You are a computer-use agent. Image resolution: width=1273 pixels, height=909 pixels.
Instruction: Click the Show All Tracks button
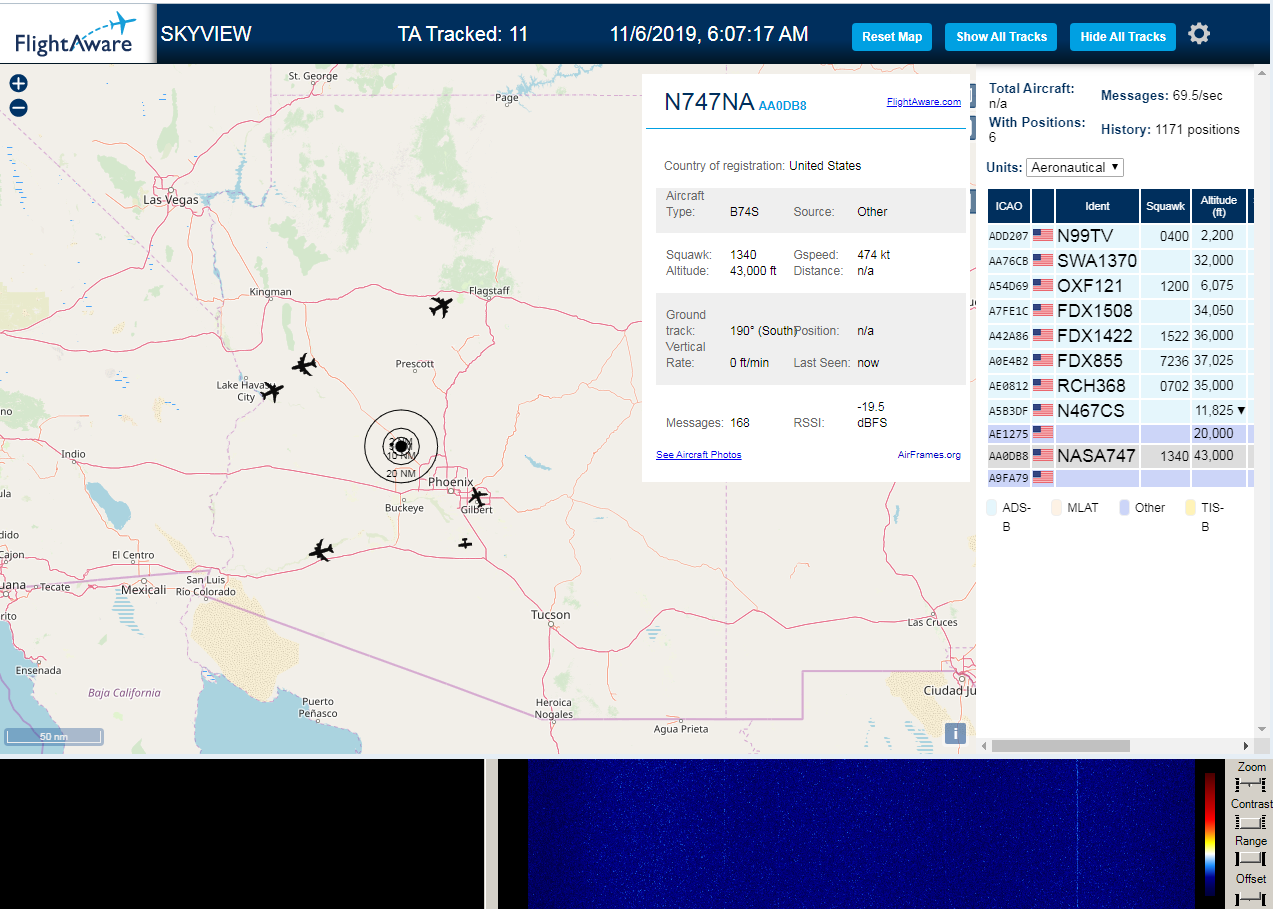click(1001, 37)
